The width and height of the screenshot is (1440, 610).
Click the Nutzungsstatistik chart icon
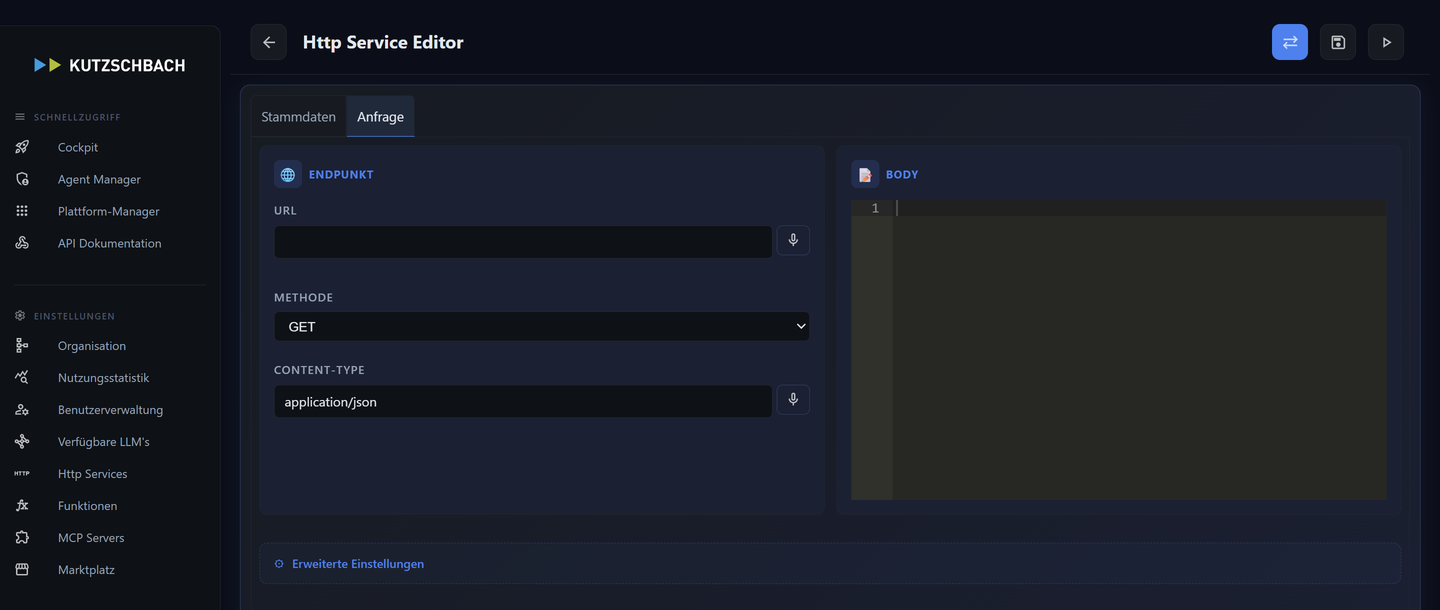(x=22, y=378)
